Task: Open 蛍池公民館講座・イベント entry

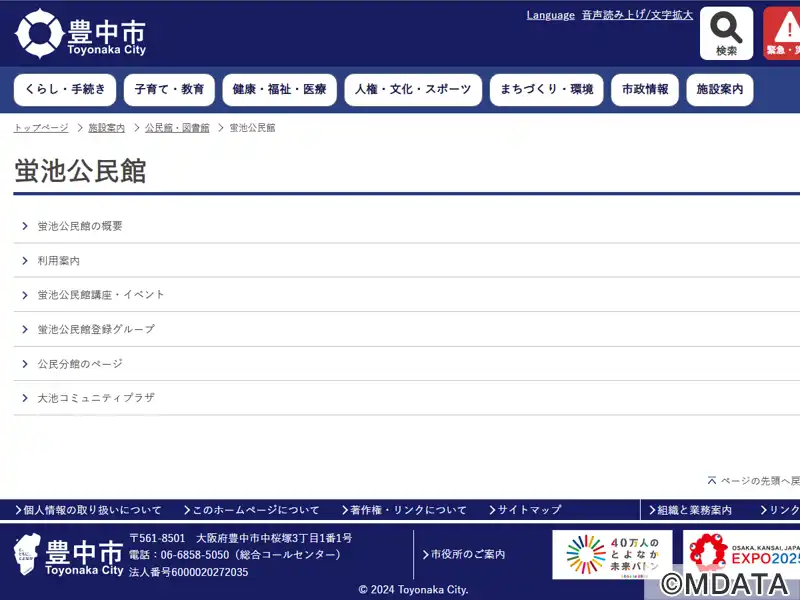Action: [x=101, y=295]
